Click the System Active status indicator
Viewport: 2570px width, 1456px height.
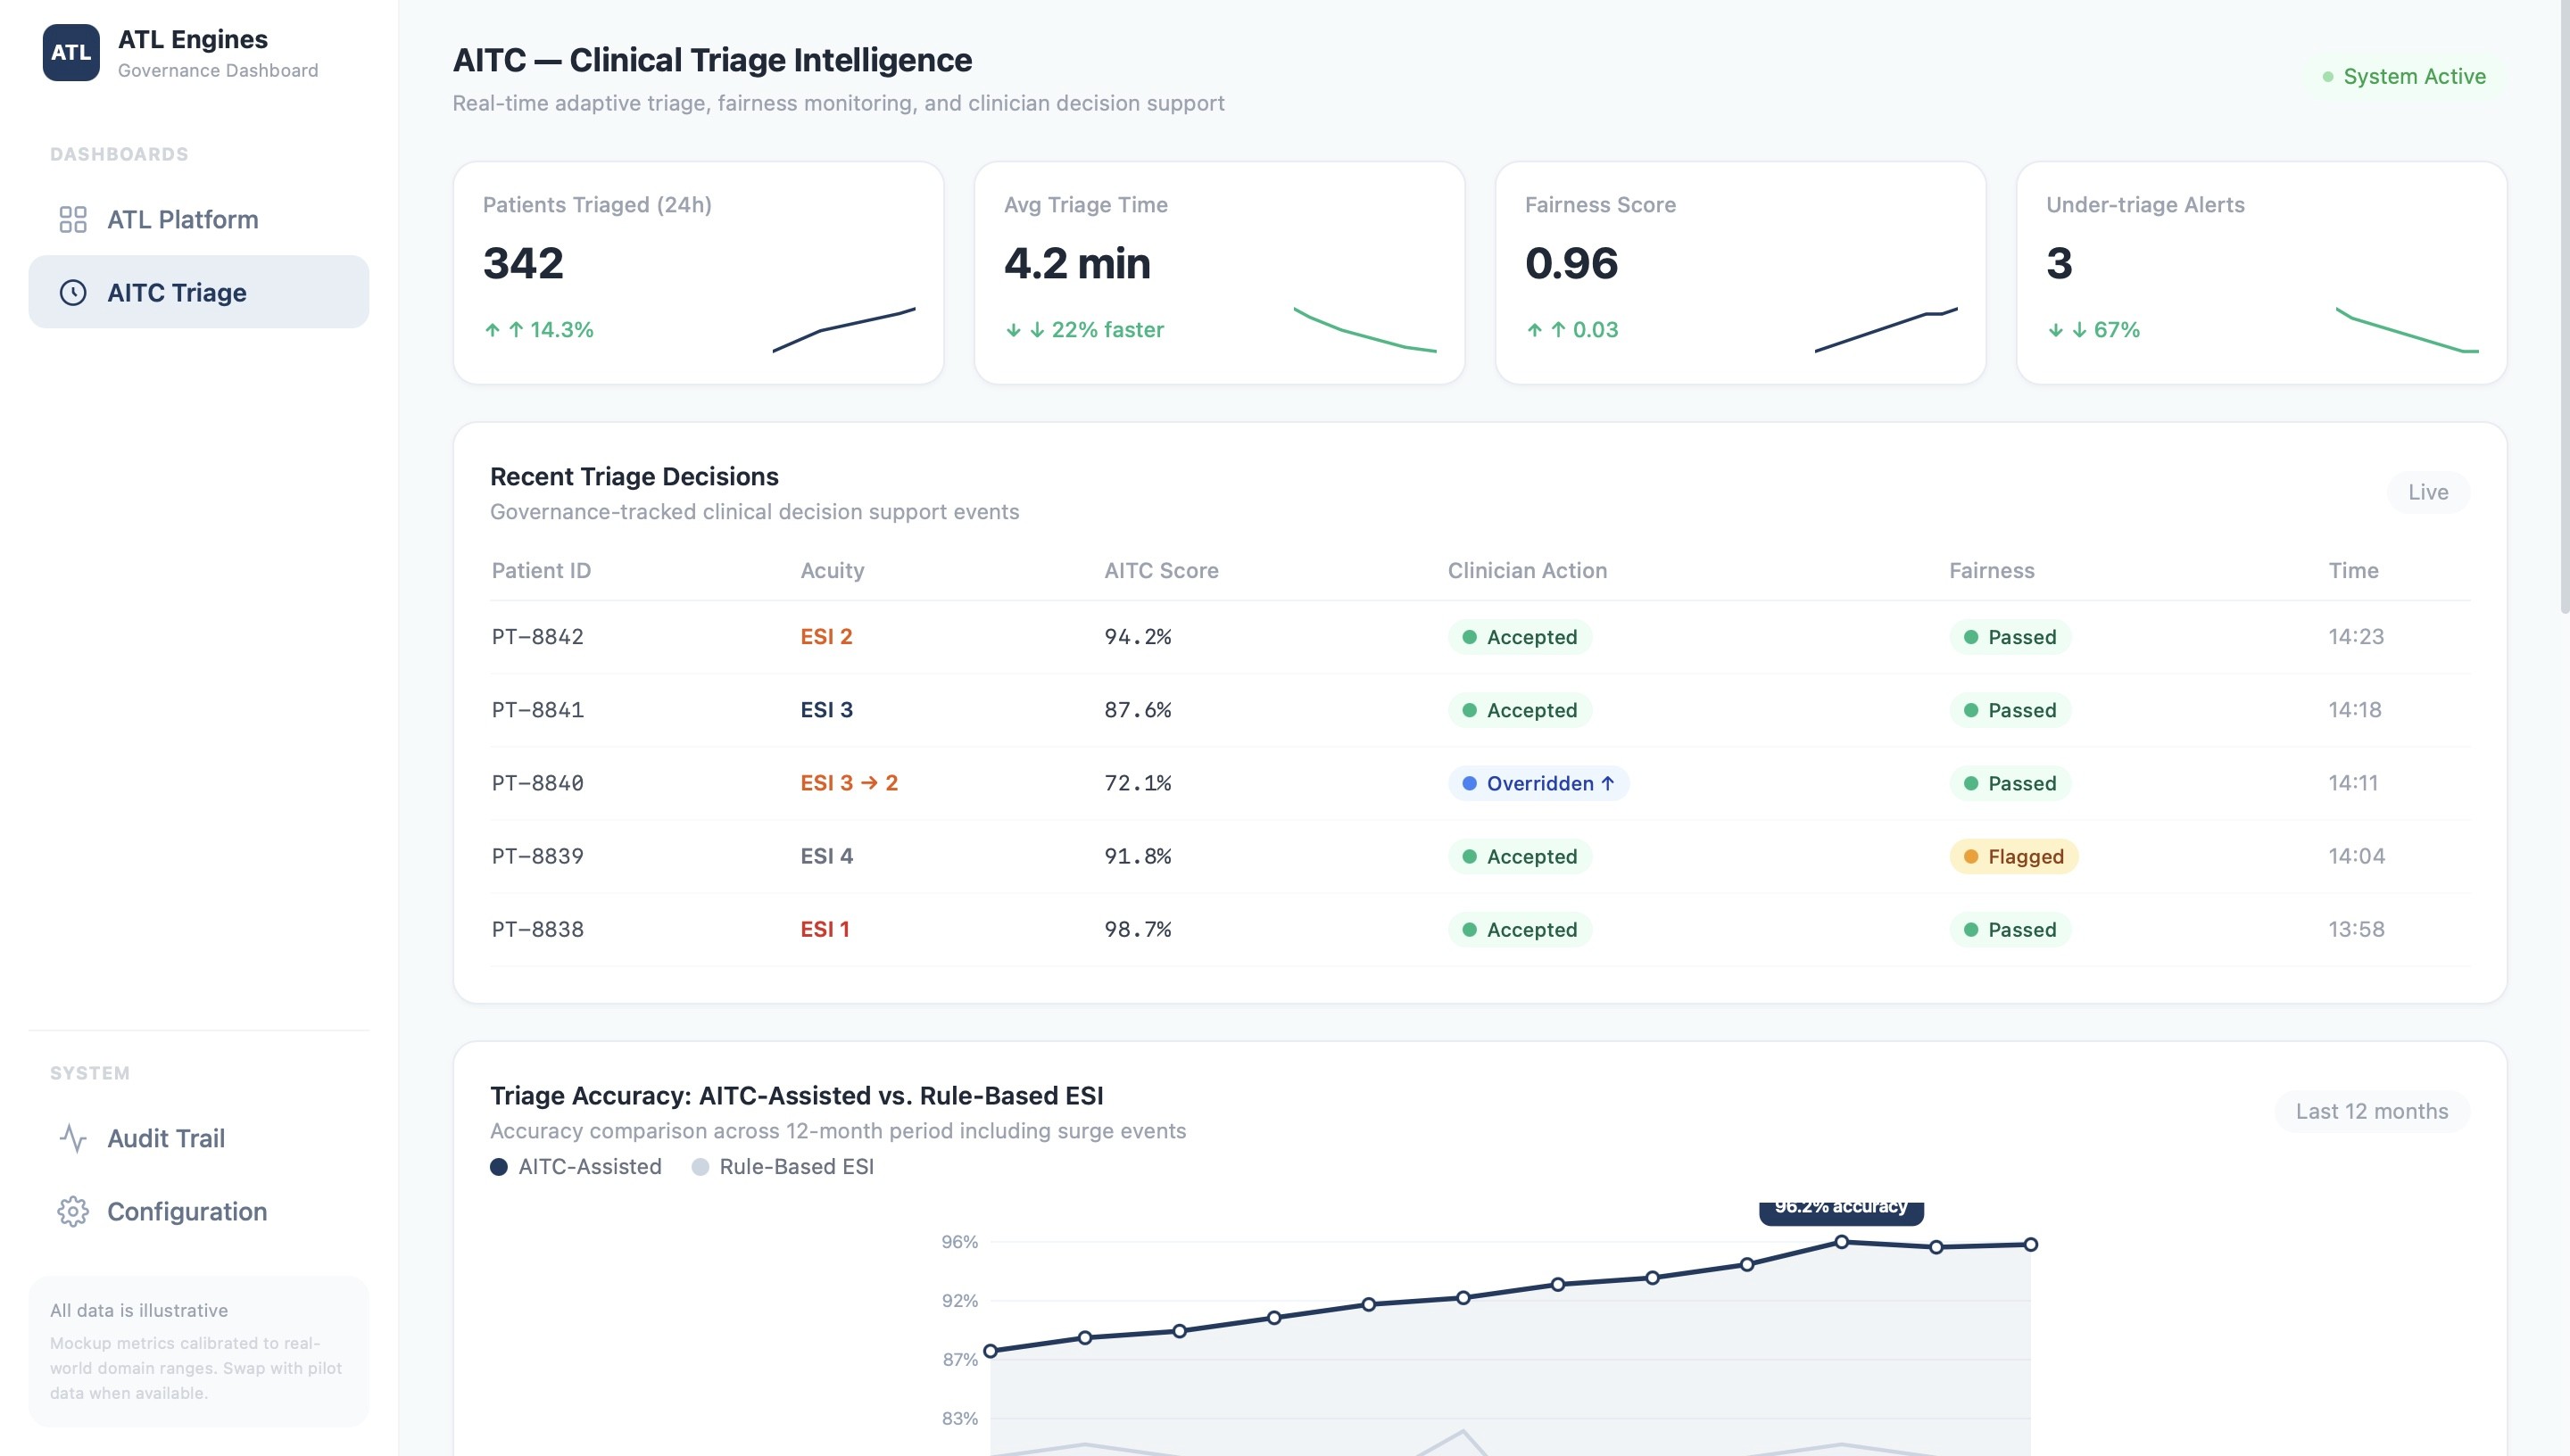2404,76
